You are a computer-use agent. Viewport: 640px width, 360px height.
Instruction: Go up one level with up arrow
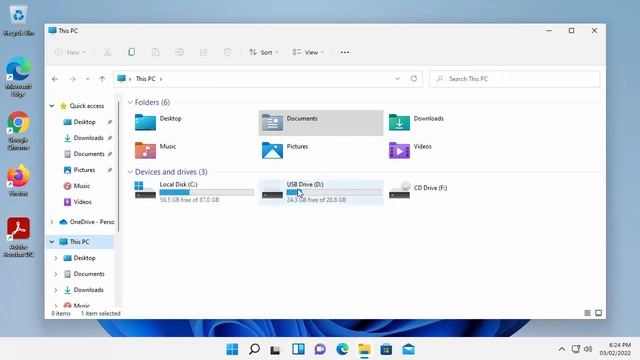(102, 79)
